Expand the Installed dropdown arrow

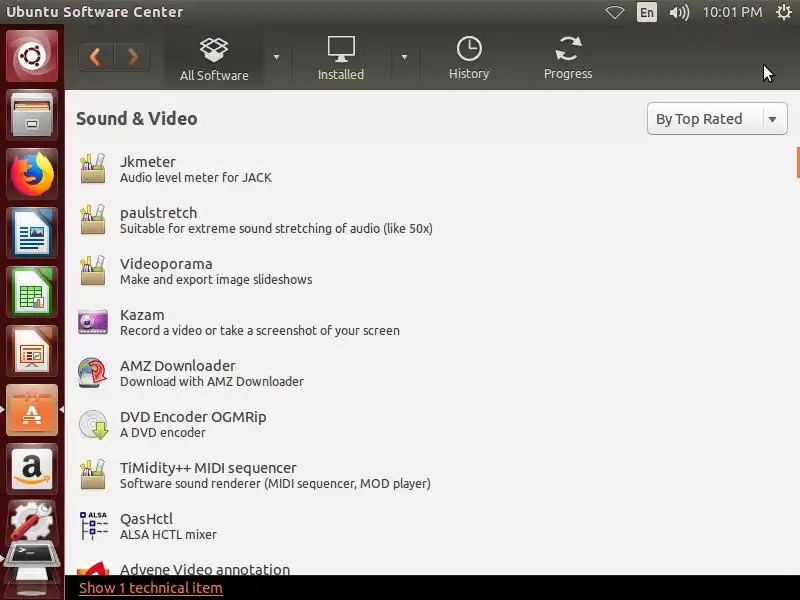pos(404,57)
